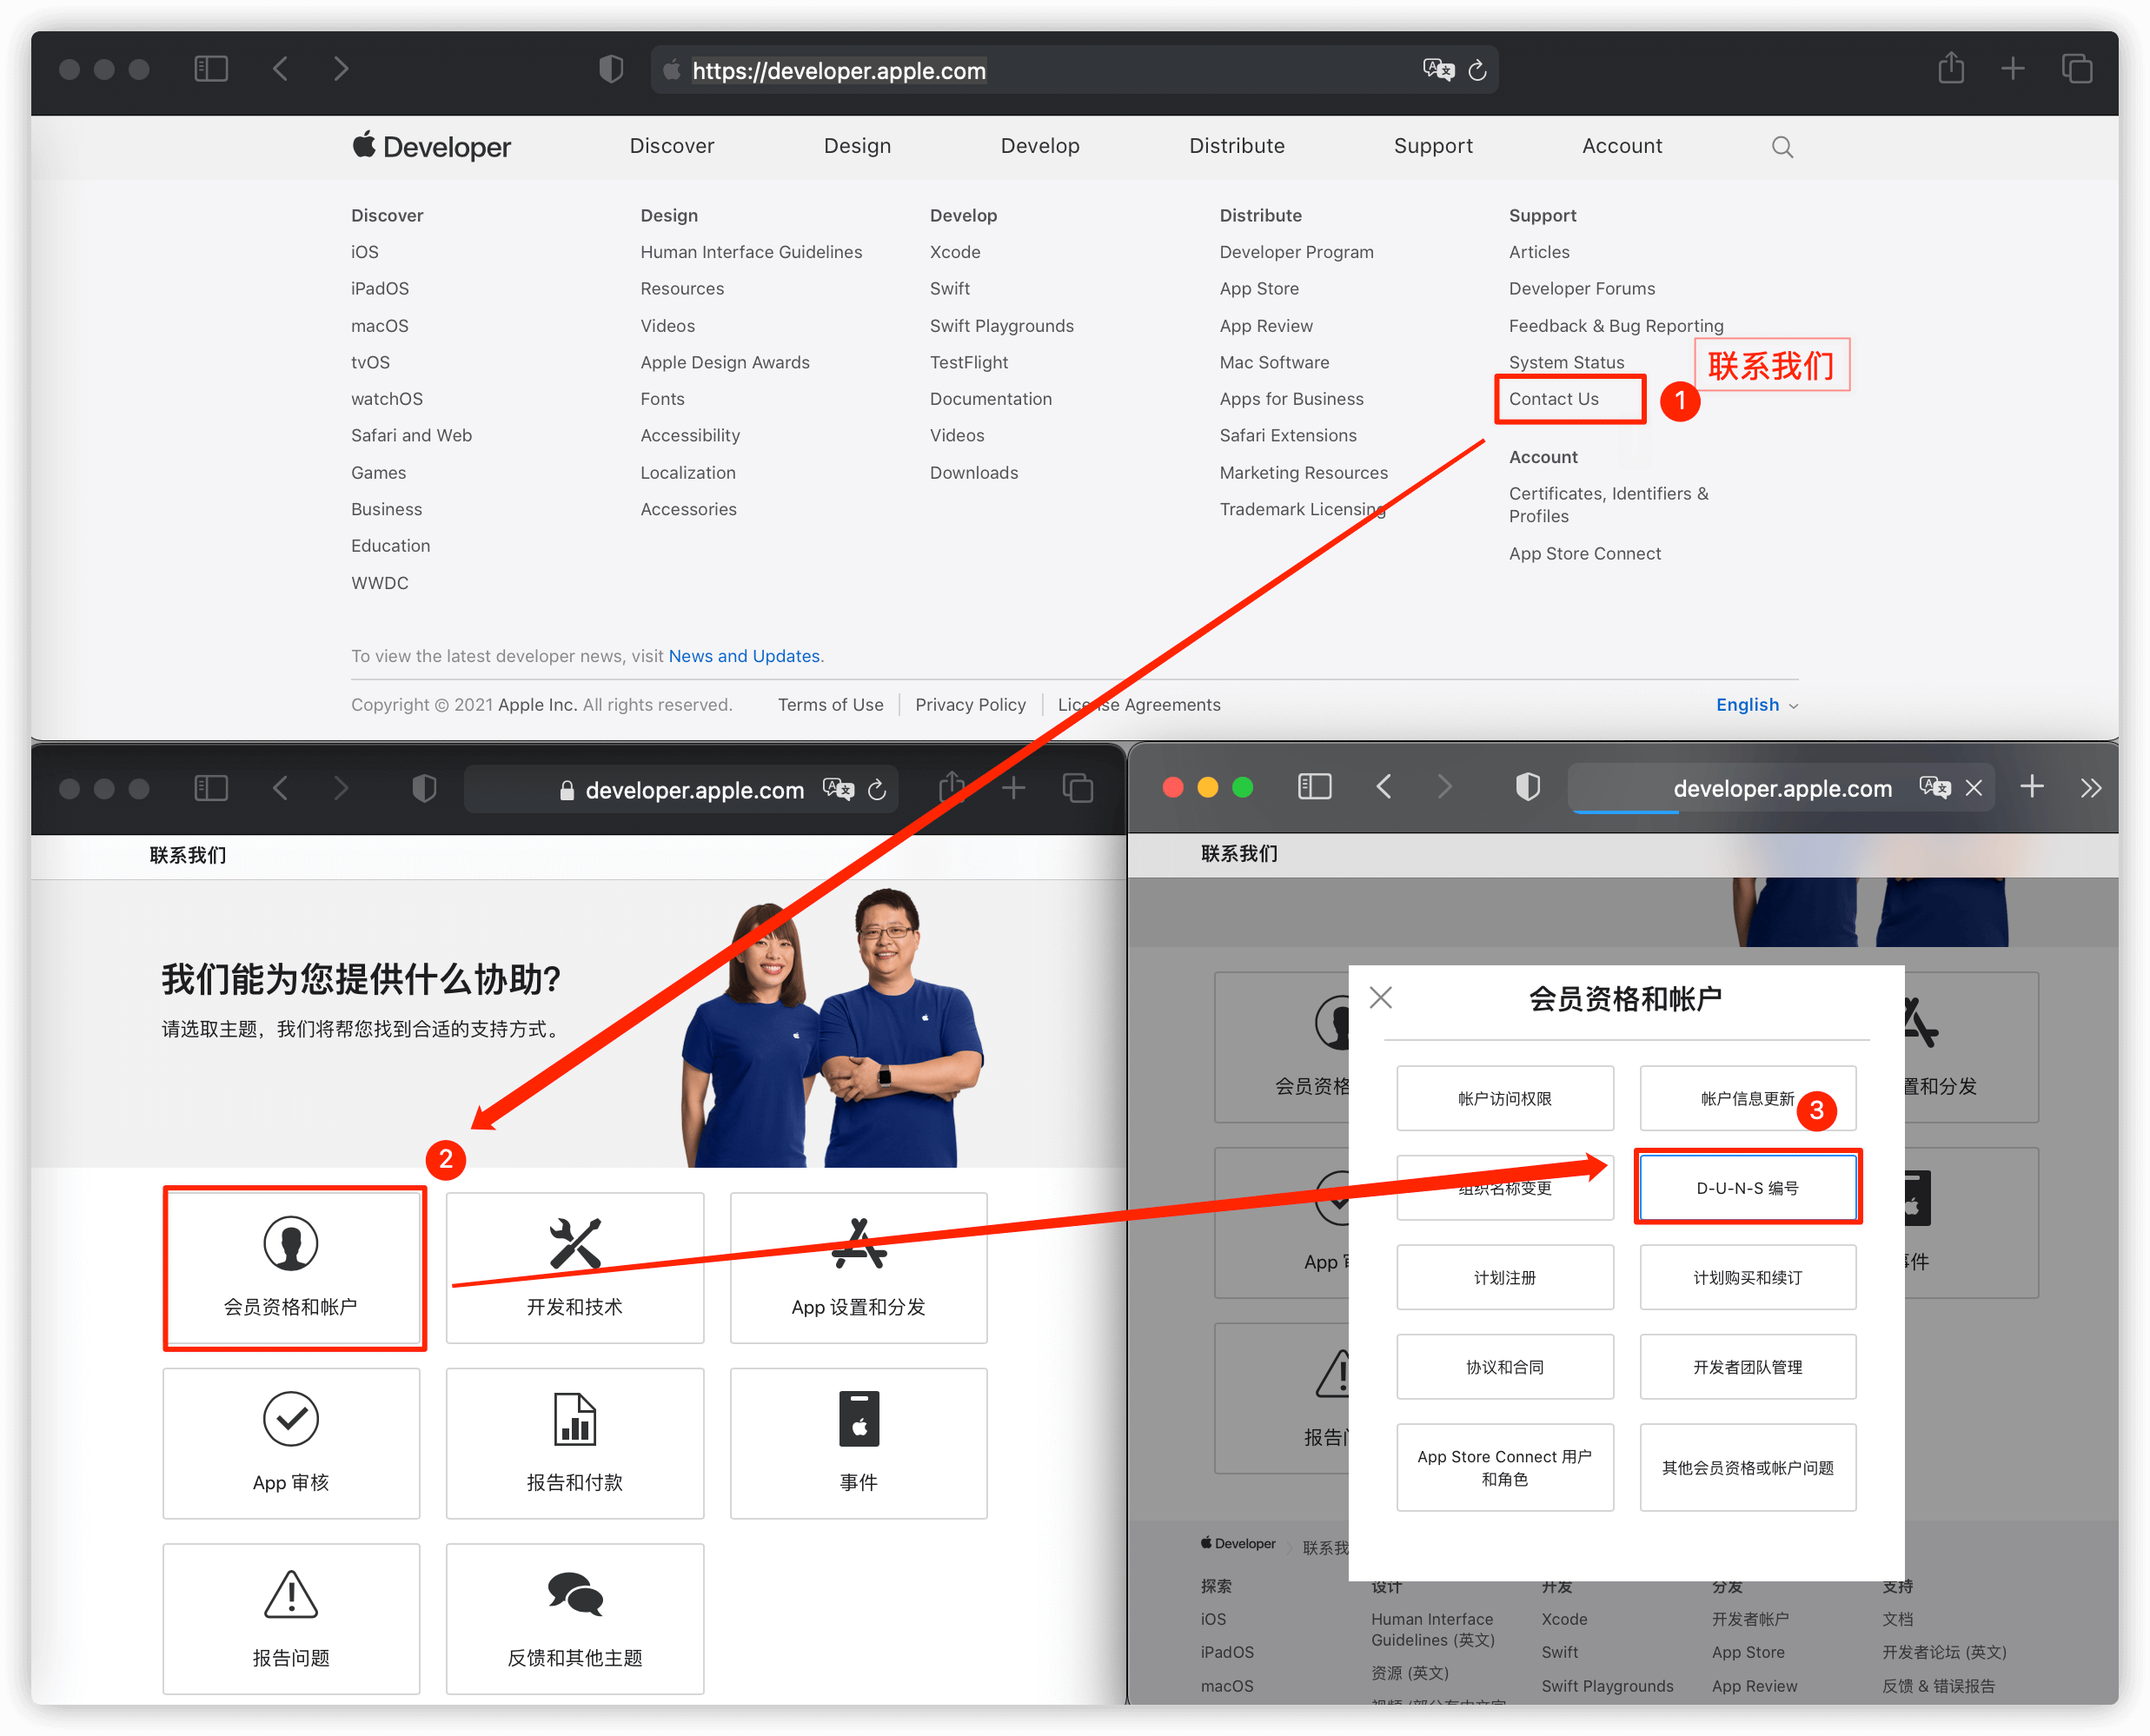
Task: Open Distribute in the Developer nav bar
Action: [x=1236, y=146]
